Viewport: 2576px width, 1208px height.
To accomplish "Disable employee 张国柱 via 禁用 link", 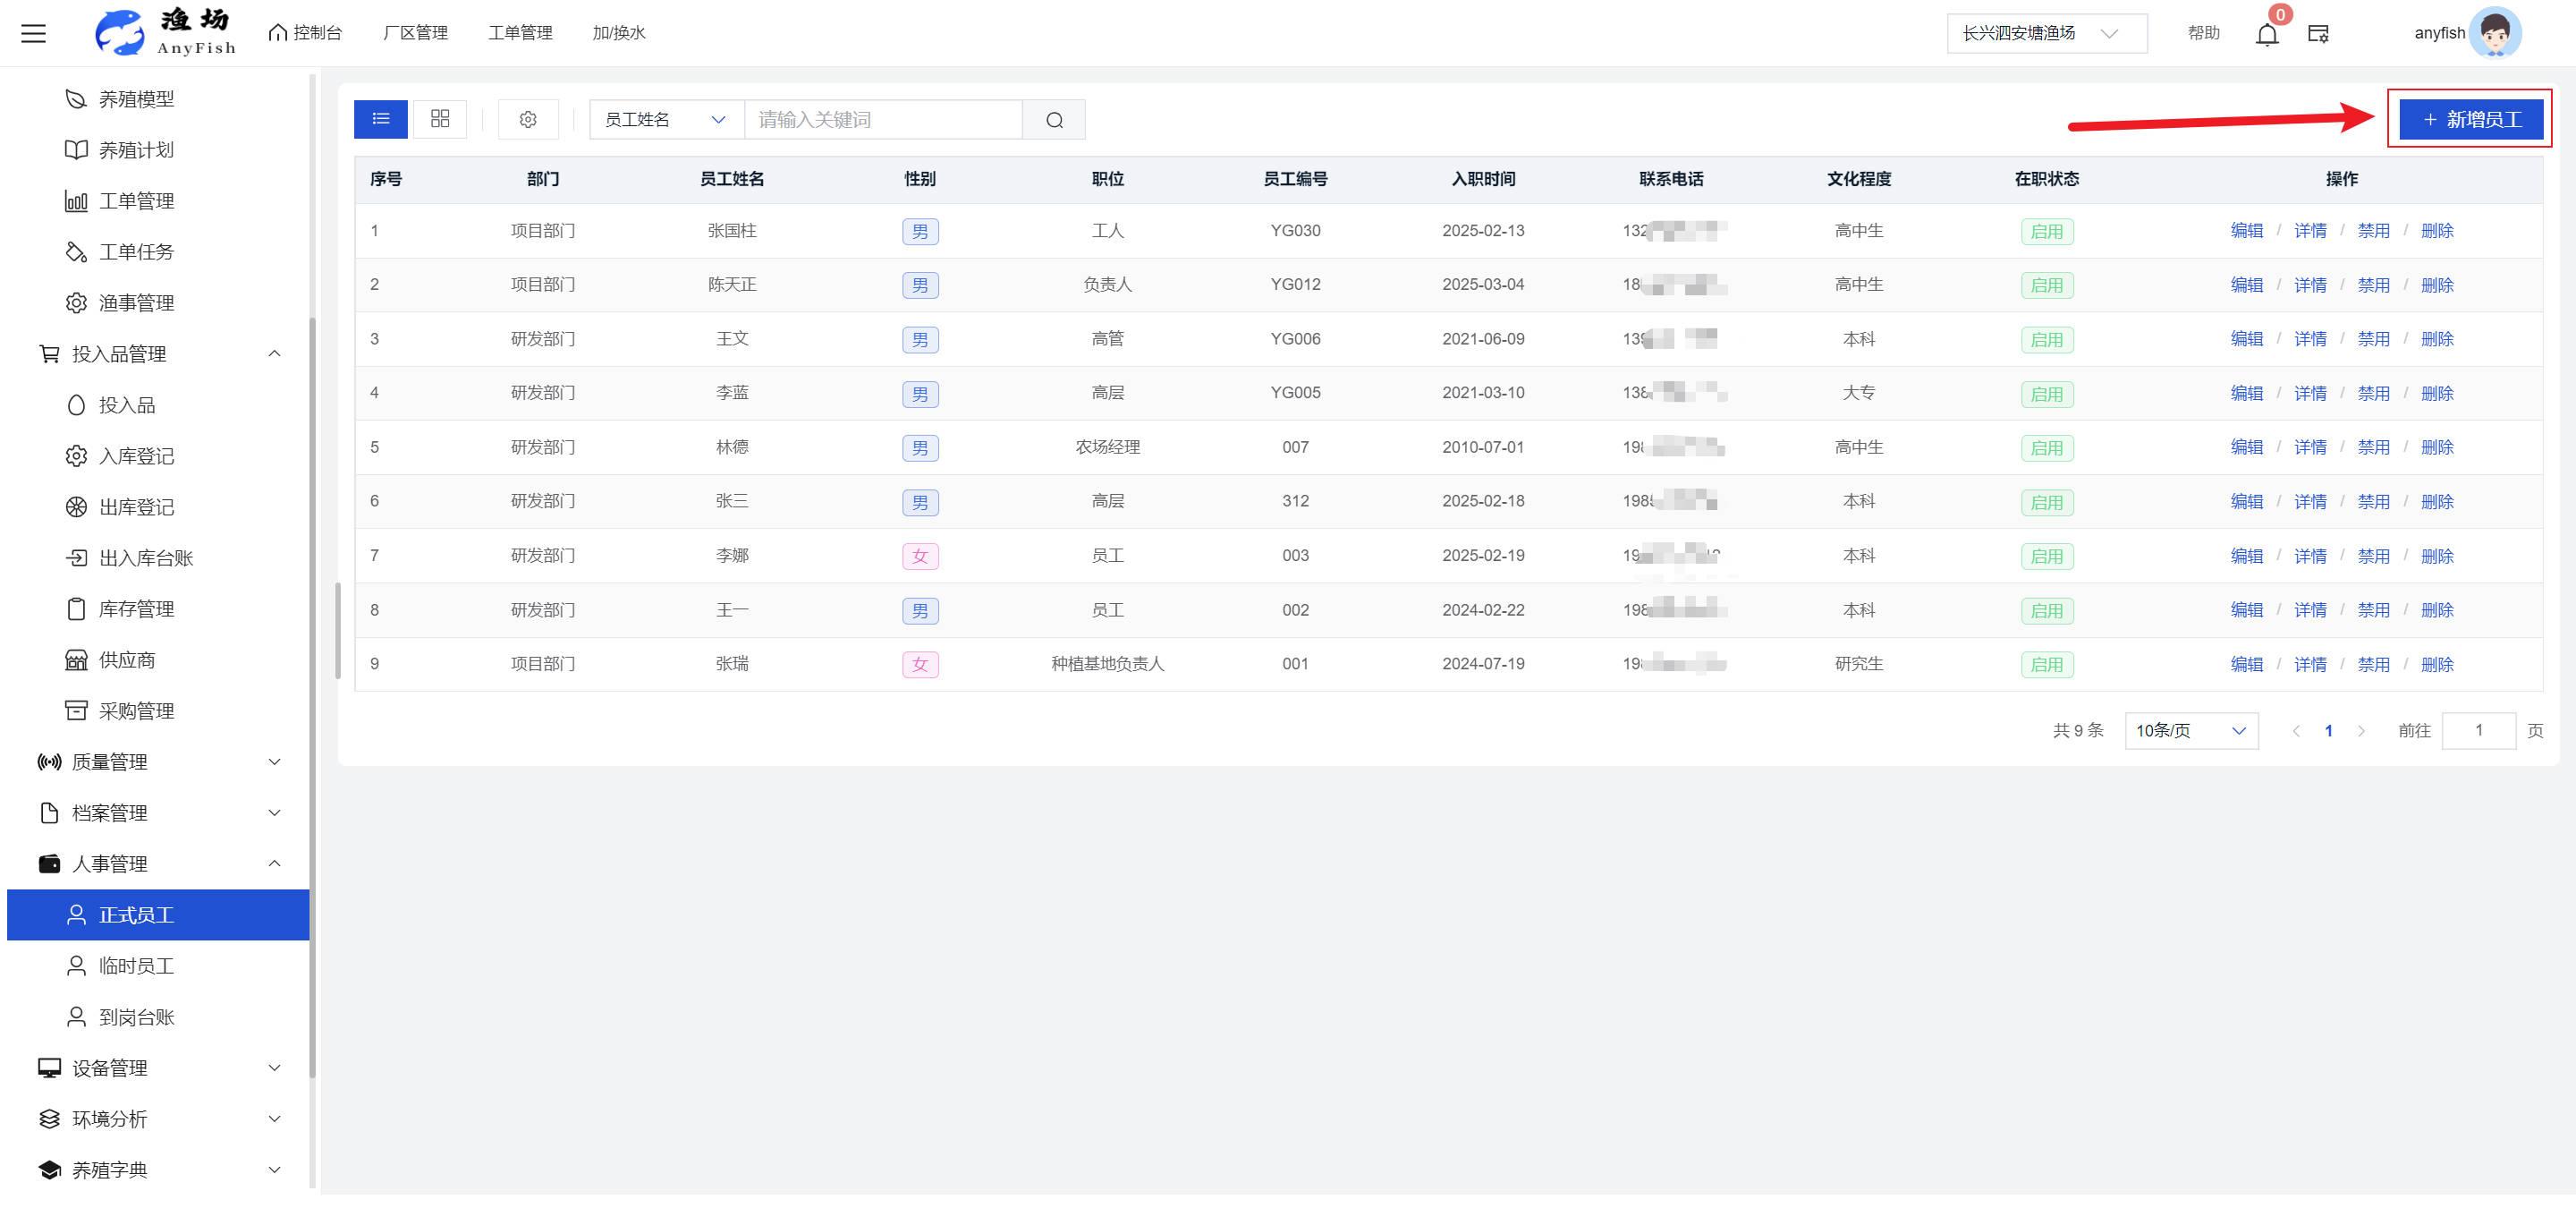I will click(x=2373, y=231).
